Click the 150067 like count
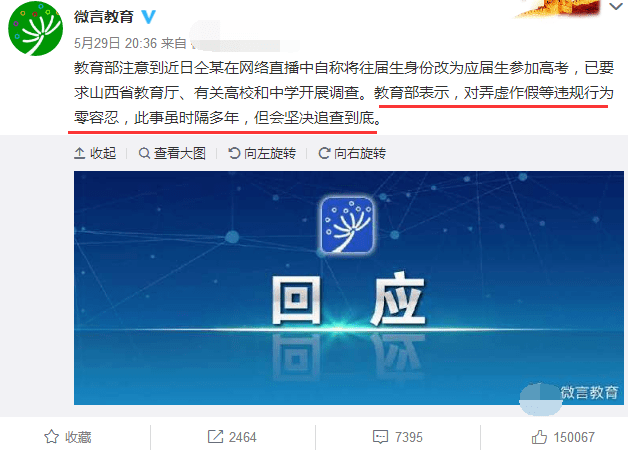Screen dimensions: 628x452 574,437
